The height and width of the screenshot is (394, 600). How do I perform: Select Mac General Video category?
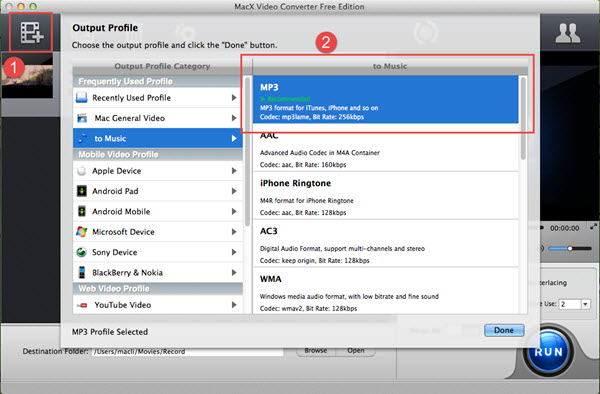158,118
